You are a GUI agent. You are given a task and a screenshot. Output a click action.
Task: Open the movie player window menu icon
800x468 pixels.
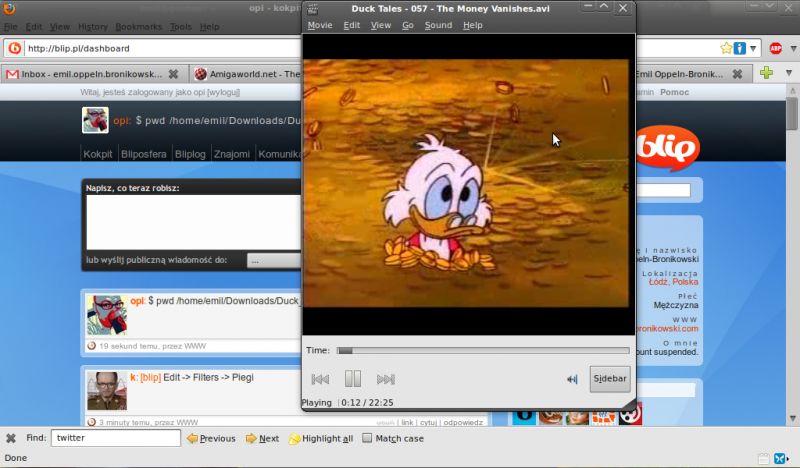tap(313, 8)
